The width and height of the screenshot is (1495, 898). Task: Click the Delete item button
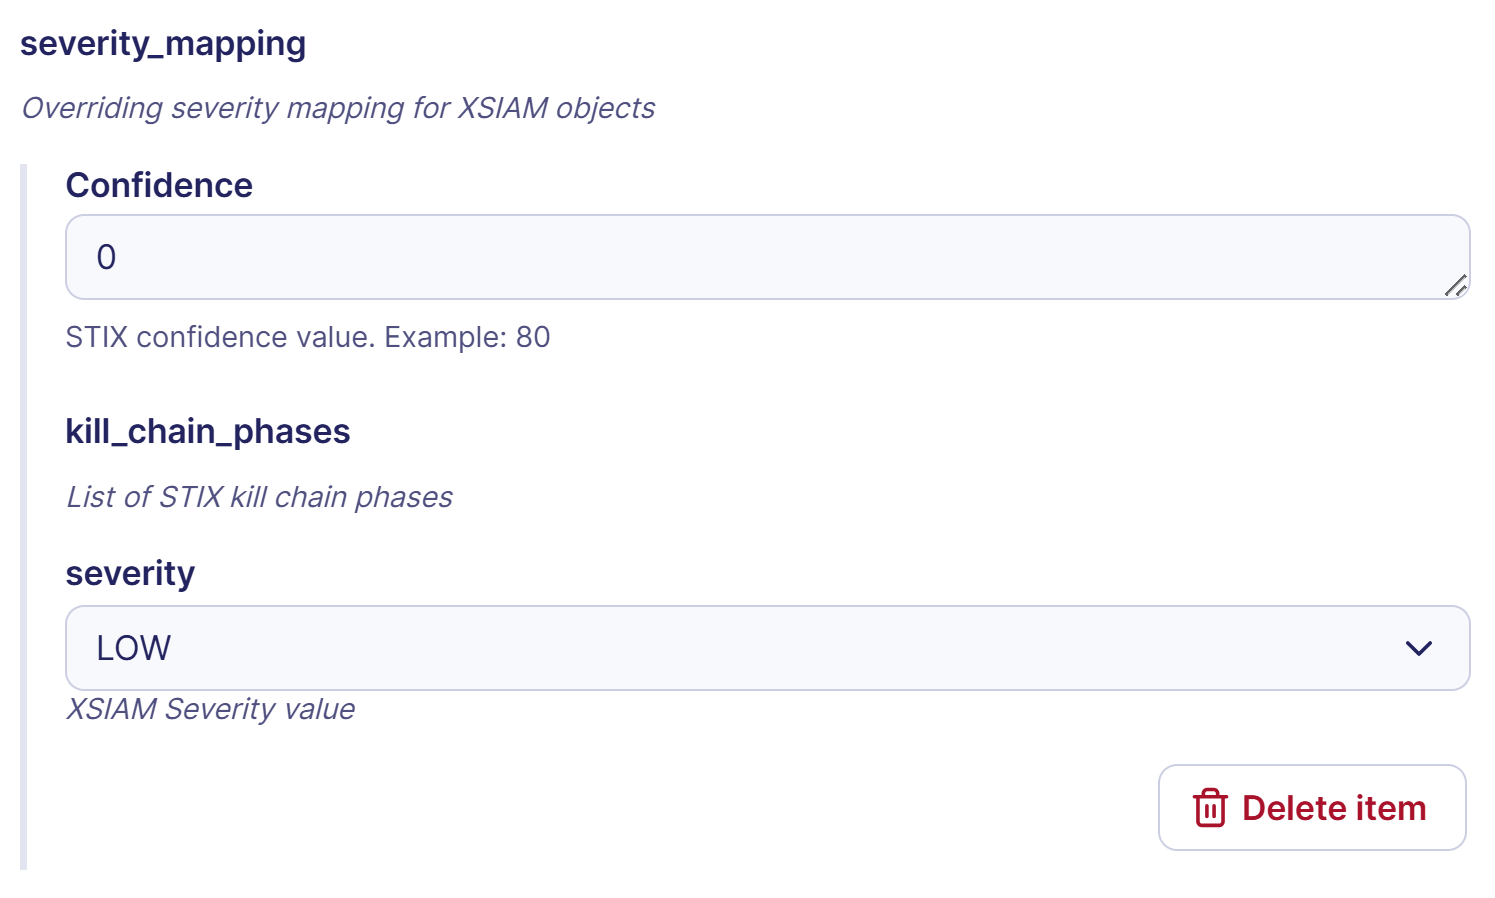(x=1312, y=808)
